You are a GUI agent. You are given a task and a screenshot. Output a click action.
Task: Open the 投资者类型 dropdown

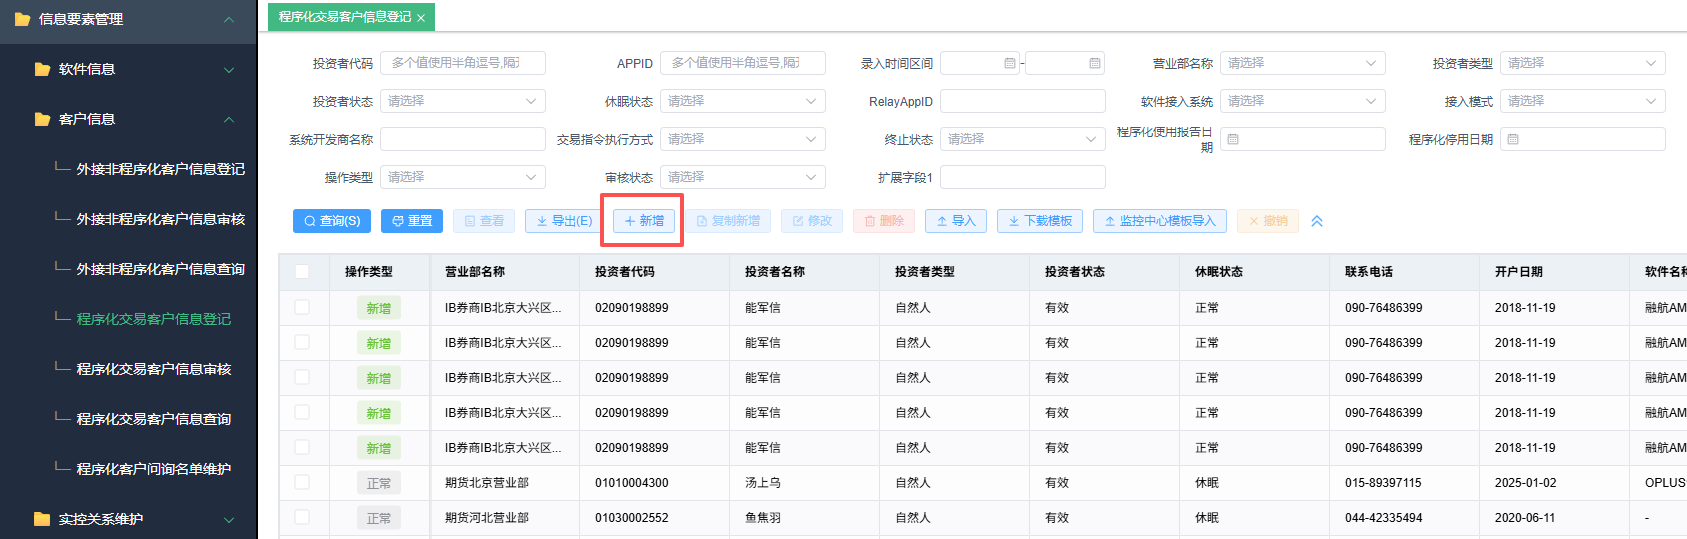[x=1582, y=63]
